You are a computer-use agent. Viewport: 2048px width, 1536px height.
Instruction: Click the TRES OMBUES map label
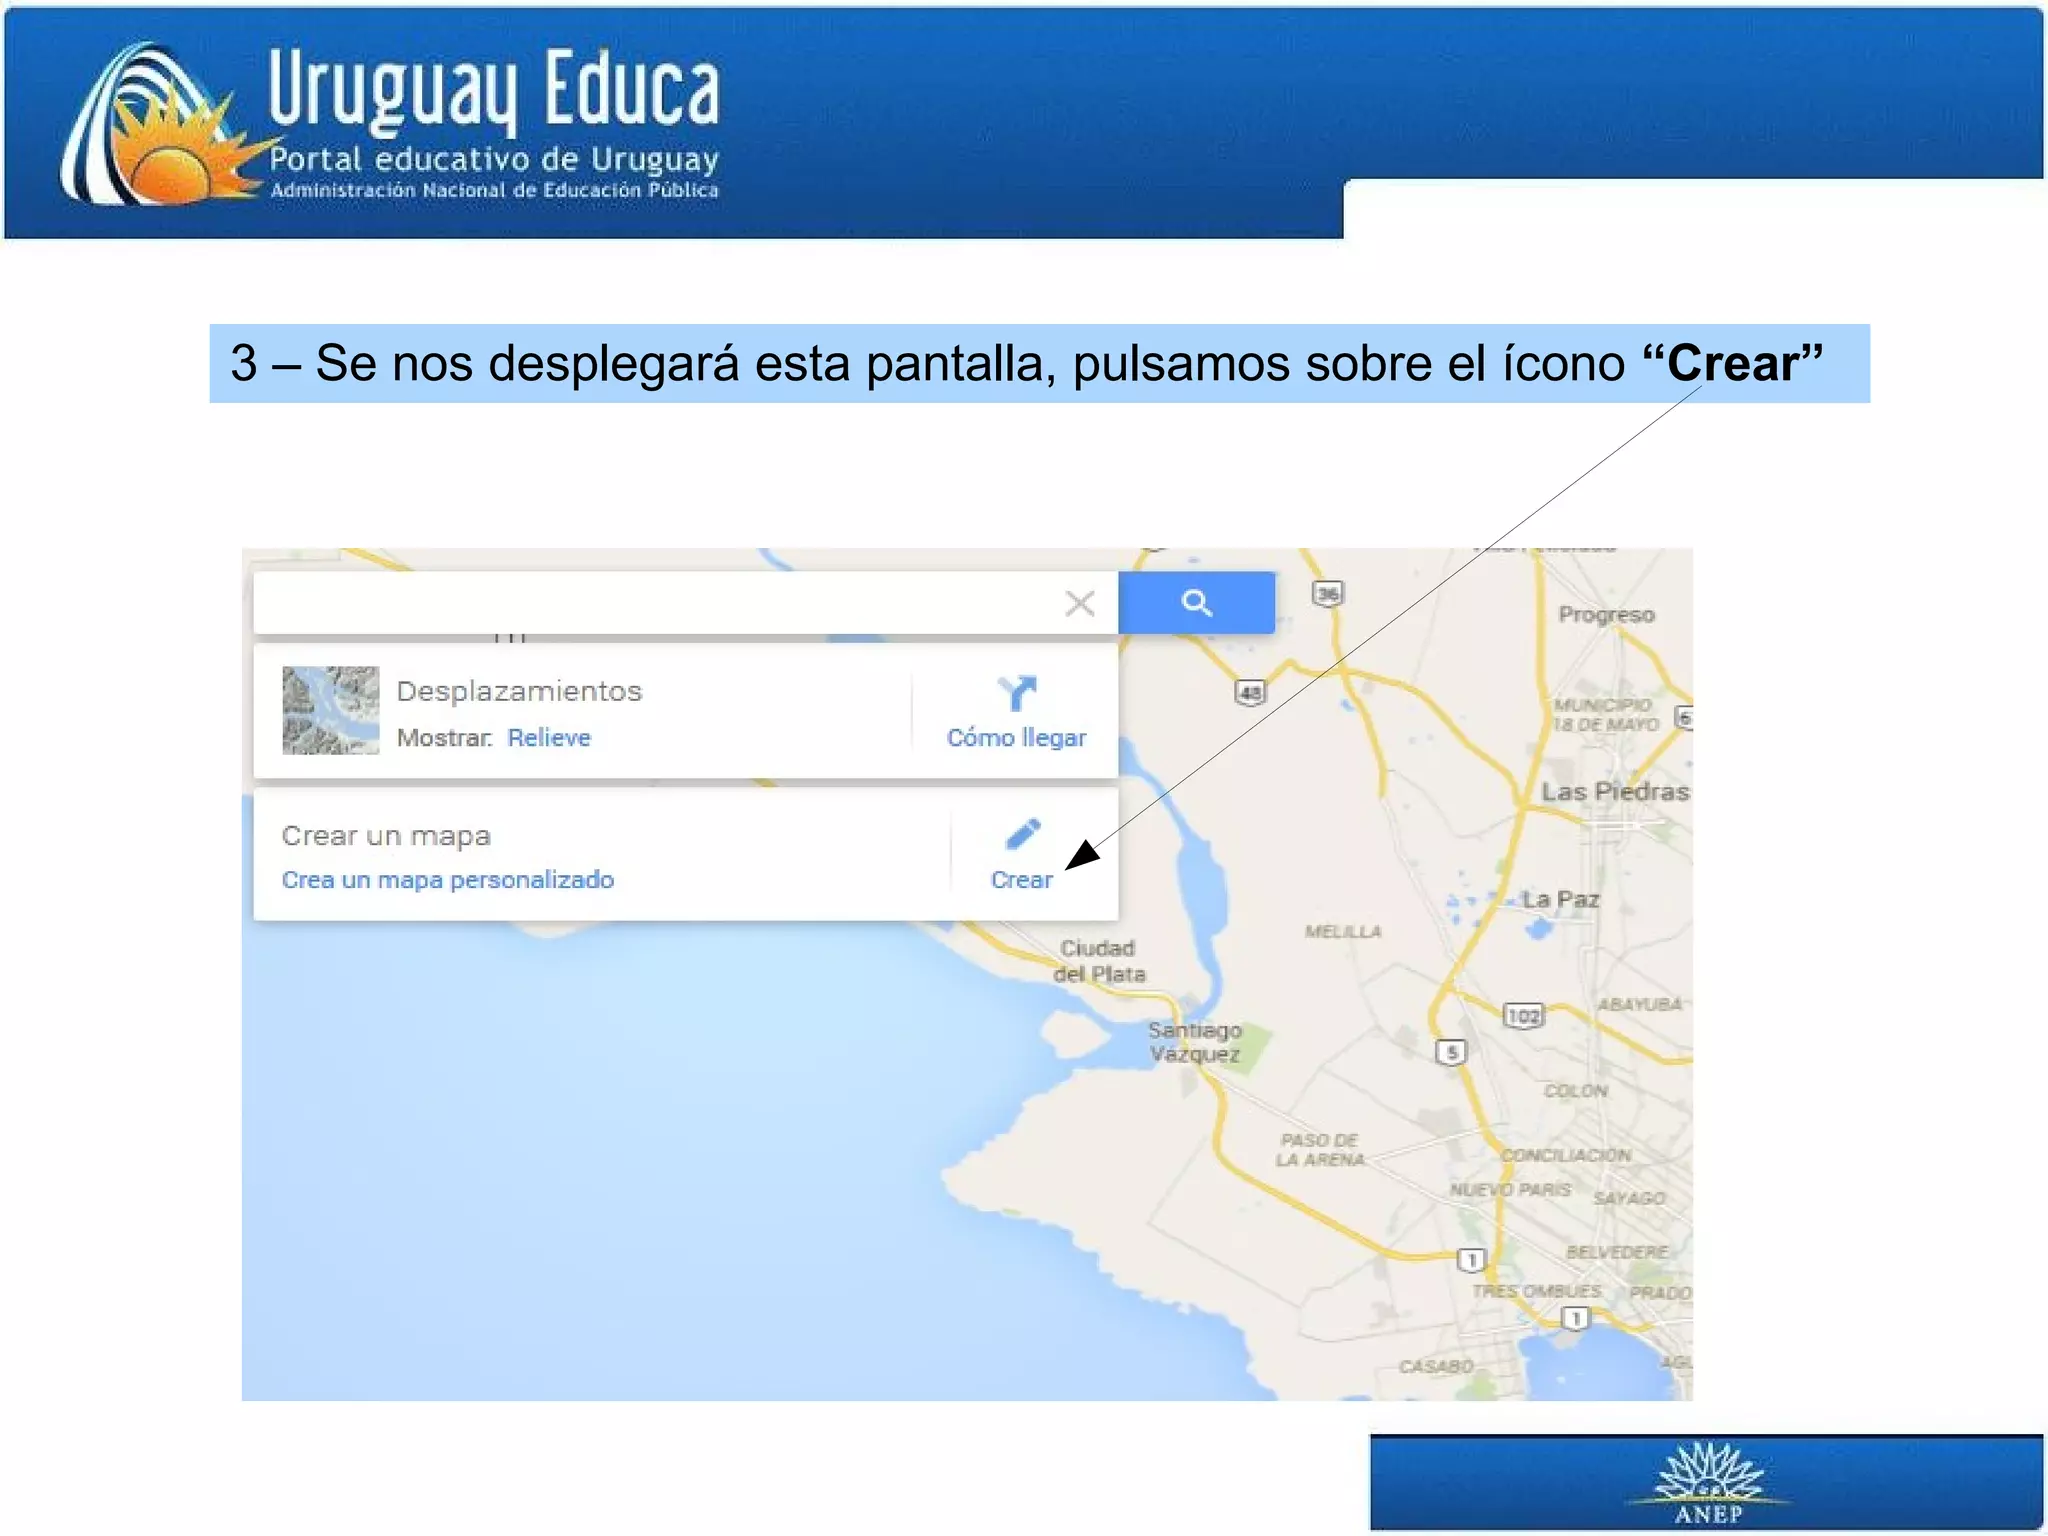click(x=1536, y=1291)
